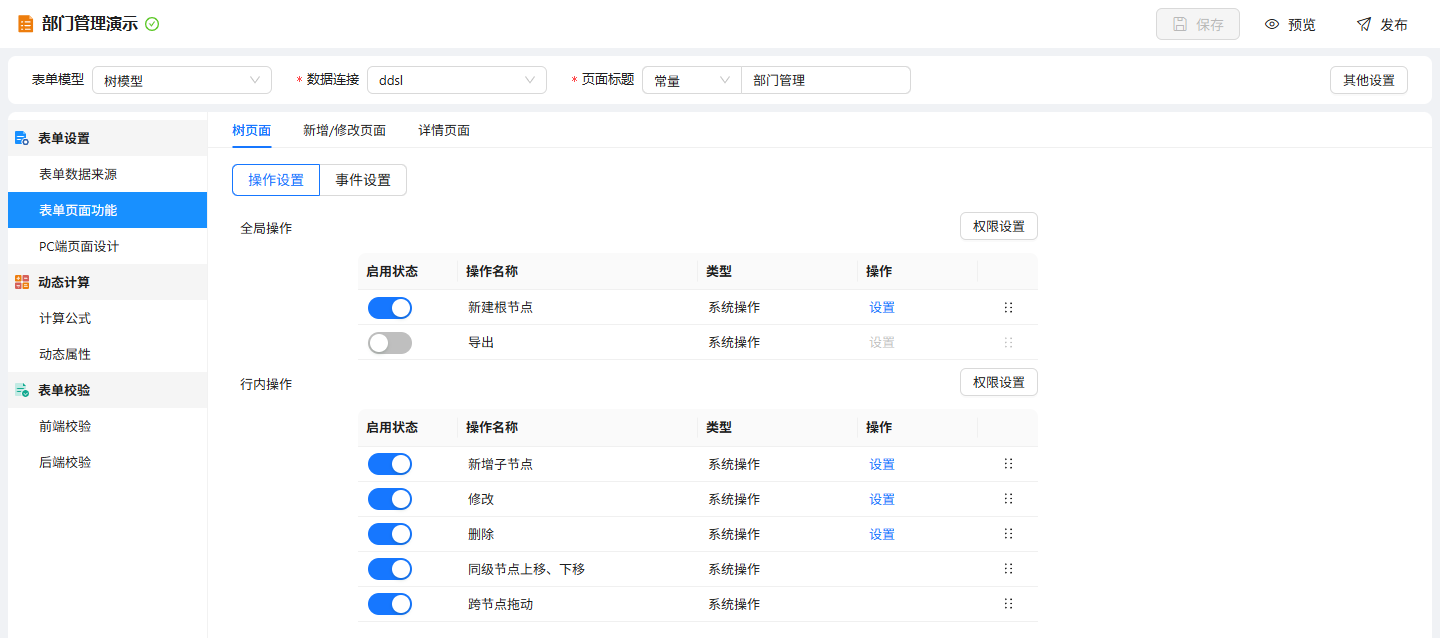
Task: Click the 页面标题 input containing 部门管理
Action: click(826, 80)
